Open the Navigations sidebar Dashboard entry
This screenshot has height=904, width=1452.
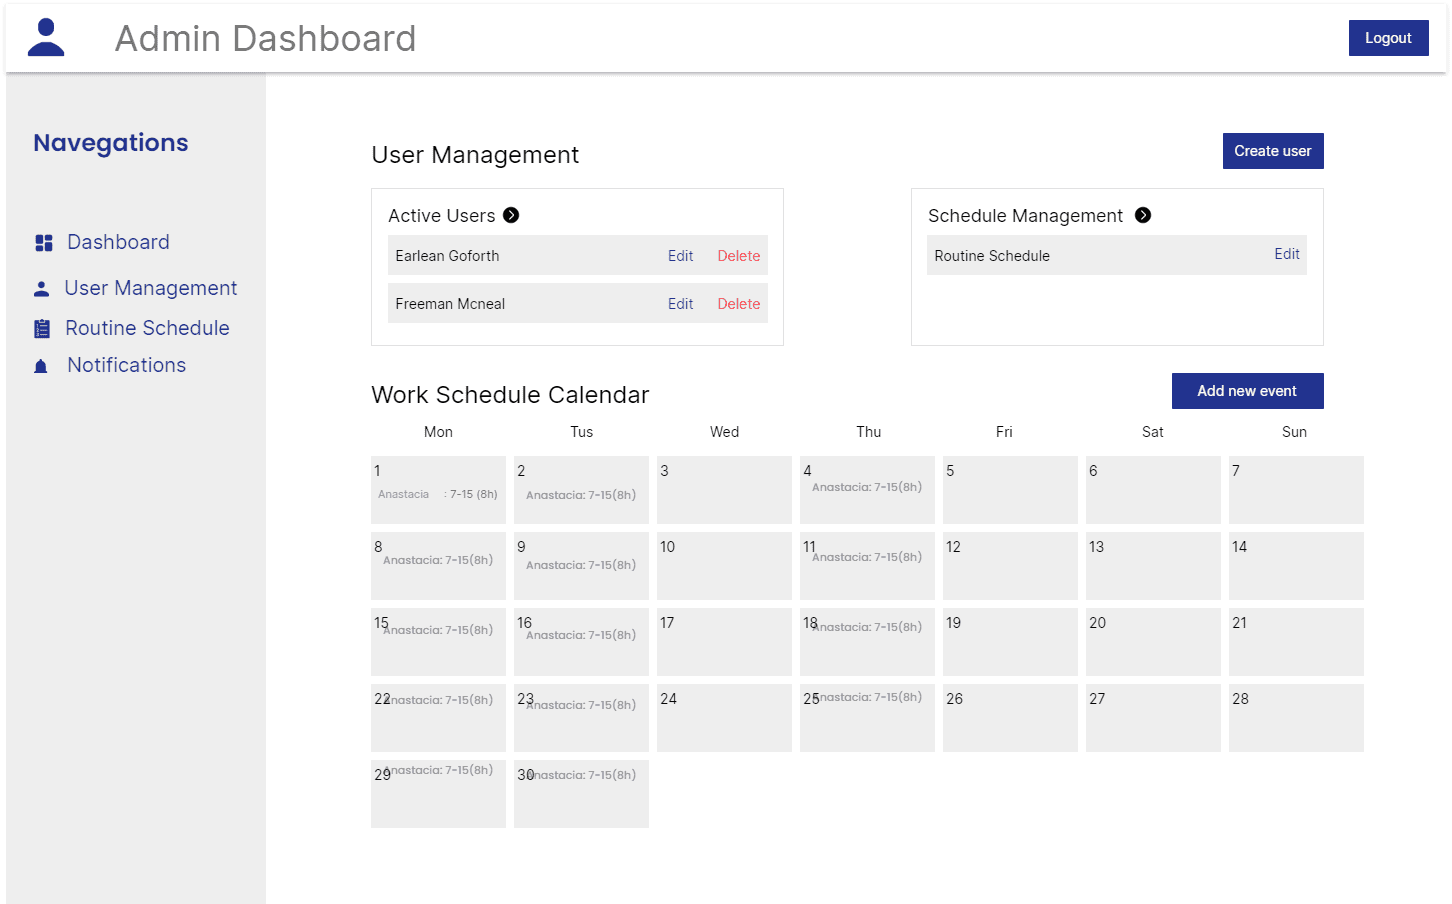[118, 242]
